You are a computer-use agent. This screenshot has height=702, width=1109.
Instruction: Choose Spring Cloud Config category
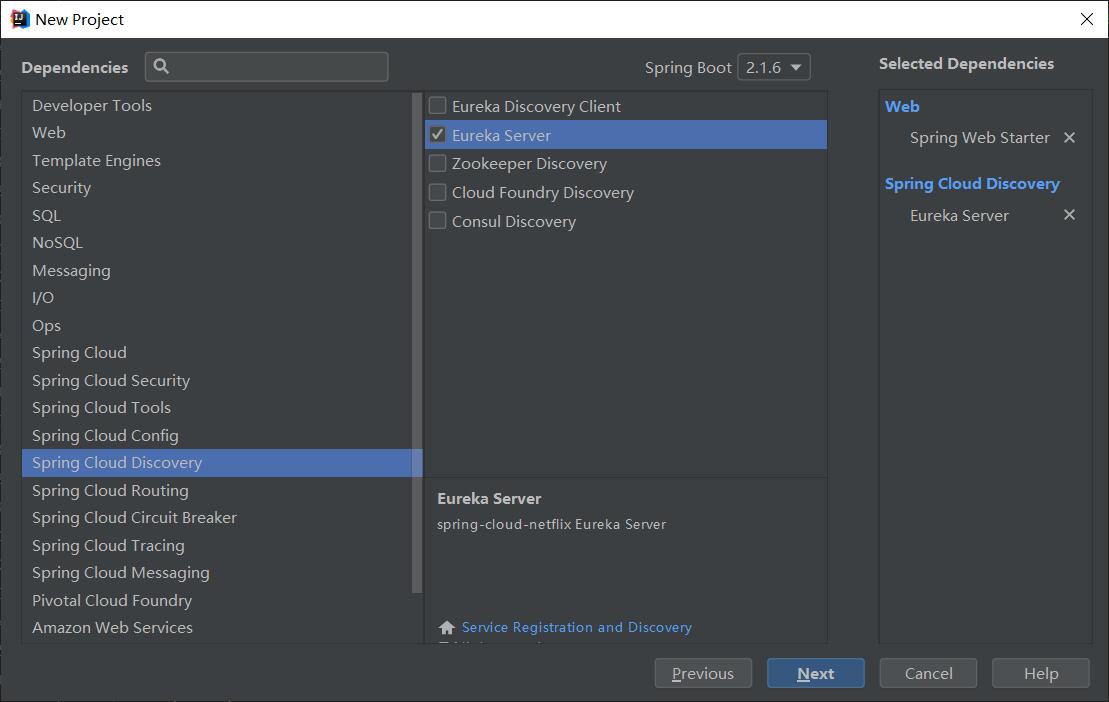coord(216,435)
